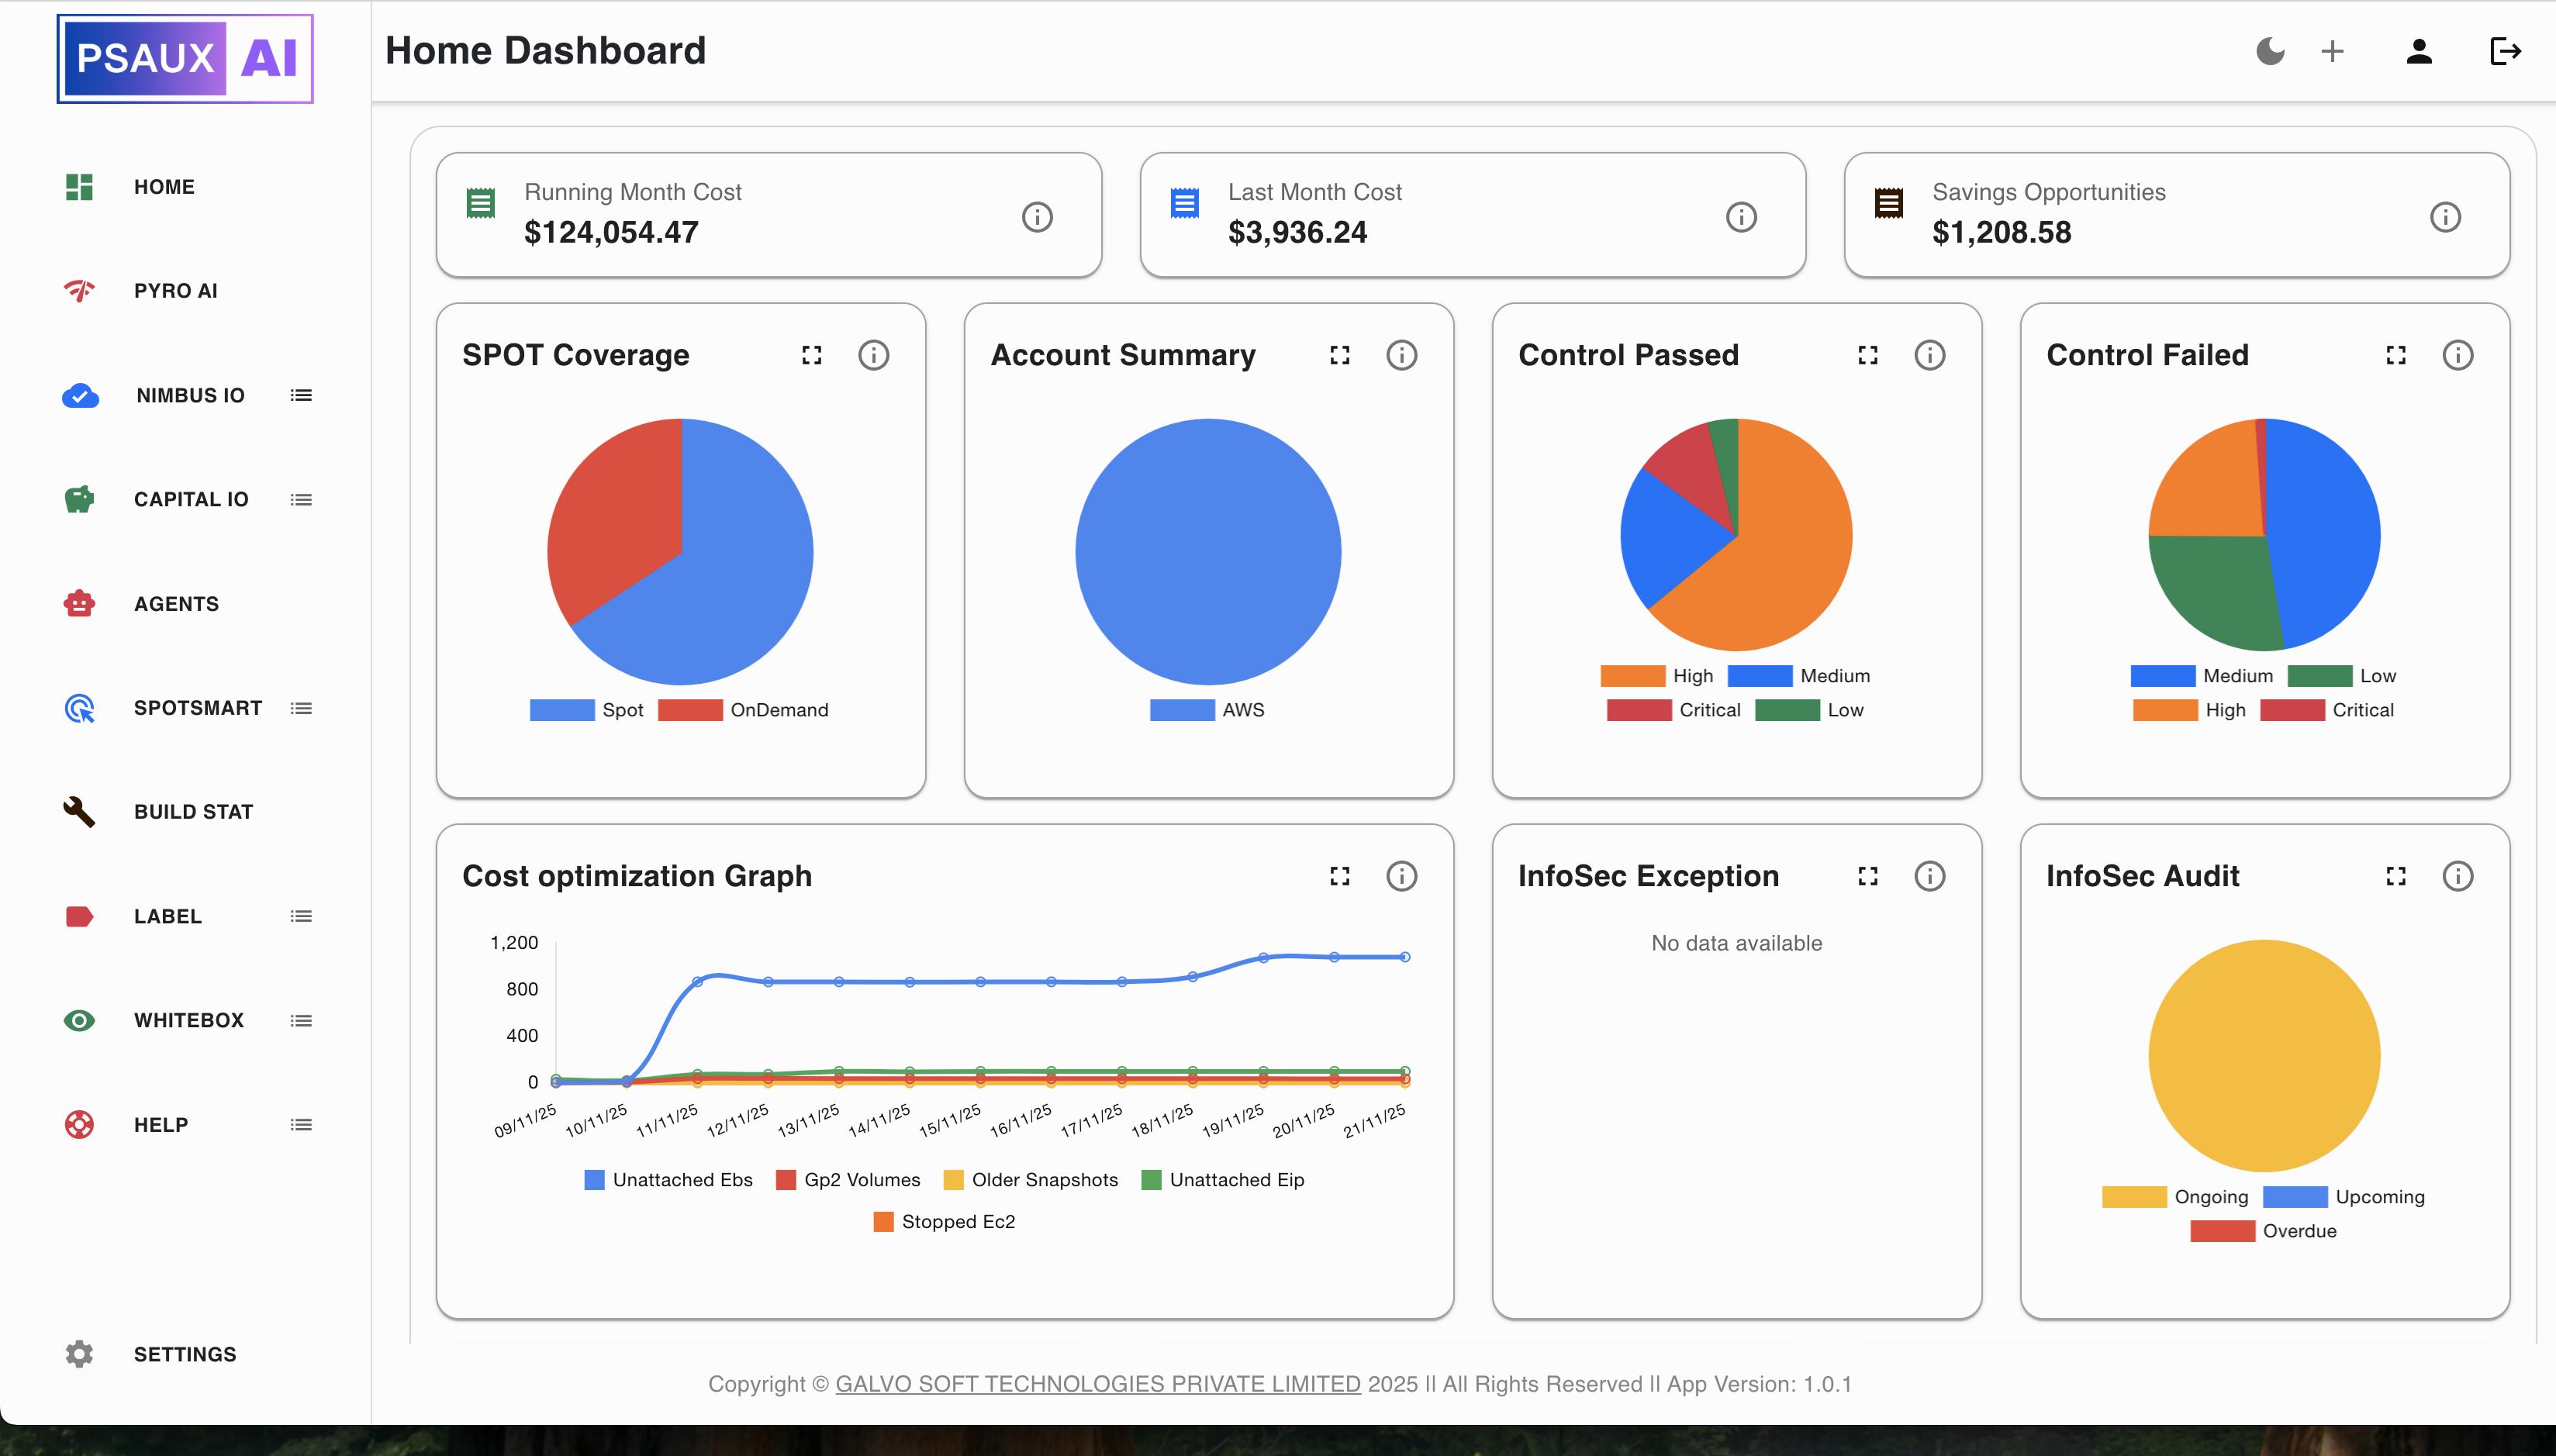Select NIMBUS IO sidebar item
The height and width of the screenshot is (1456, 2556).
coord(190,396)
